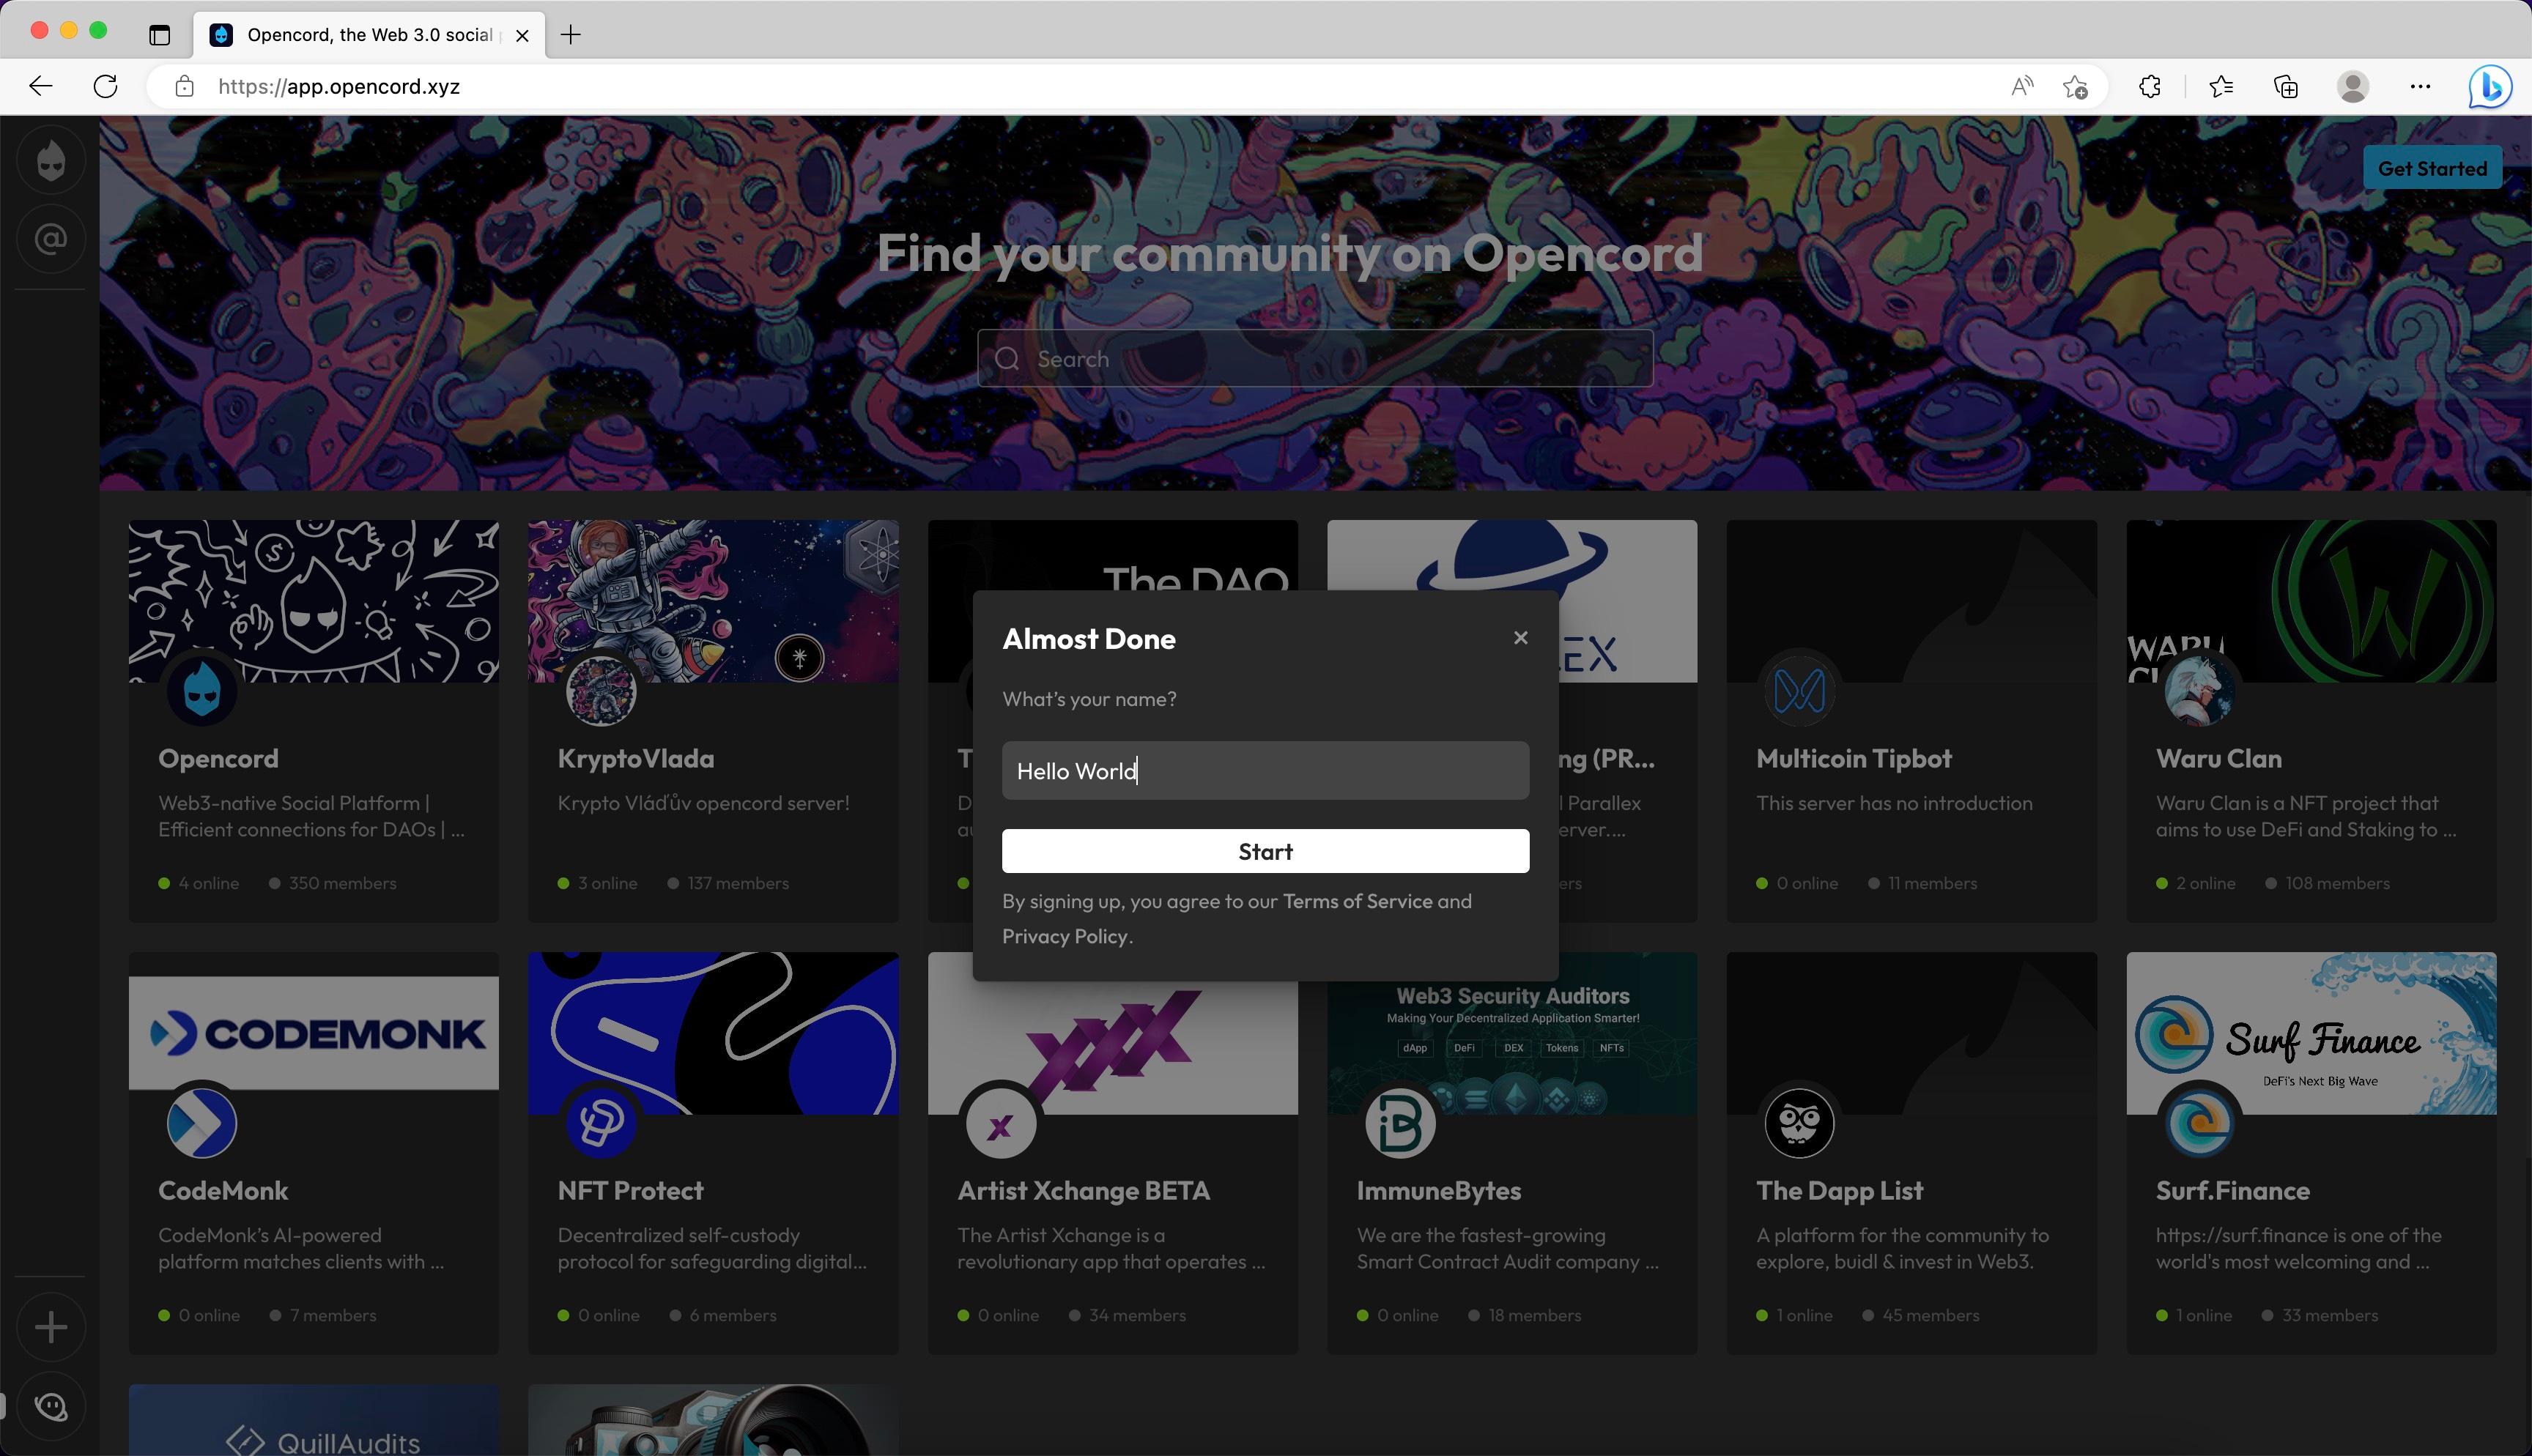Open the Surf.Finance card title
Viewport: 2532px width, 1456px height.
click(x=2232, y=1190)
